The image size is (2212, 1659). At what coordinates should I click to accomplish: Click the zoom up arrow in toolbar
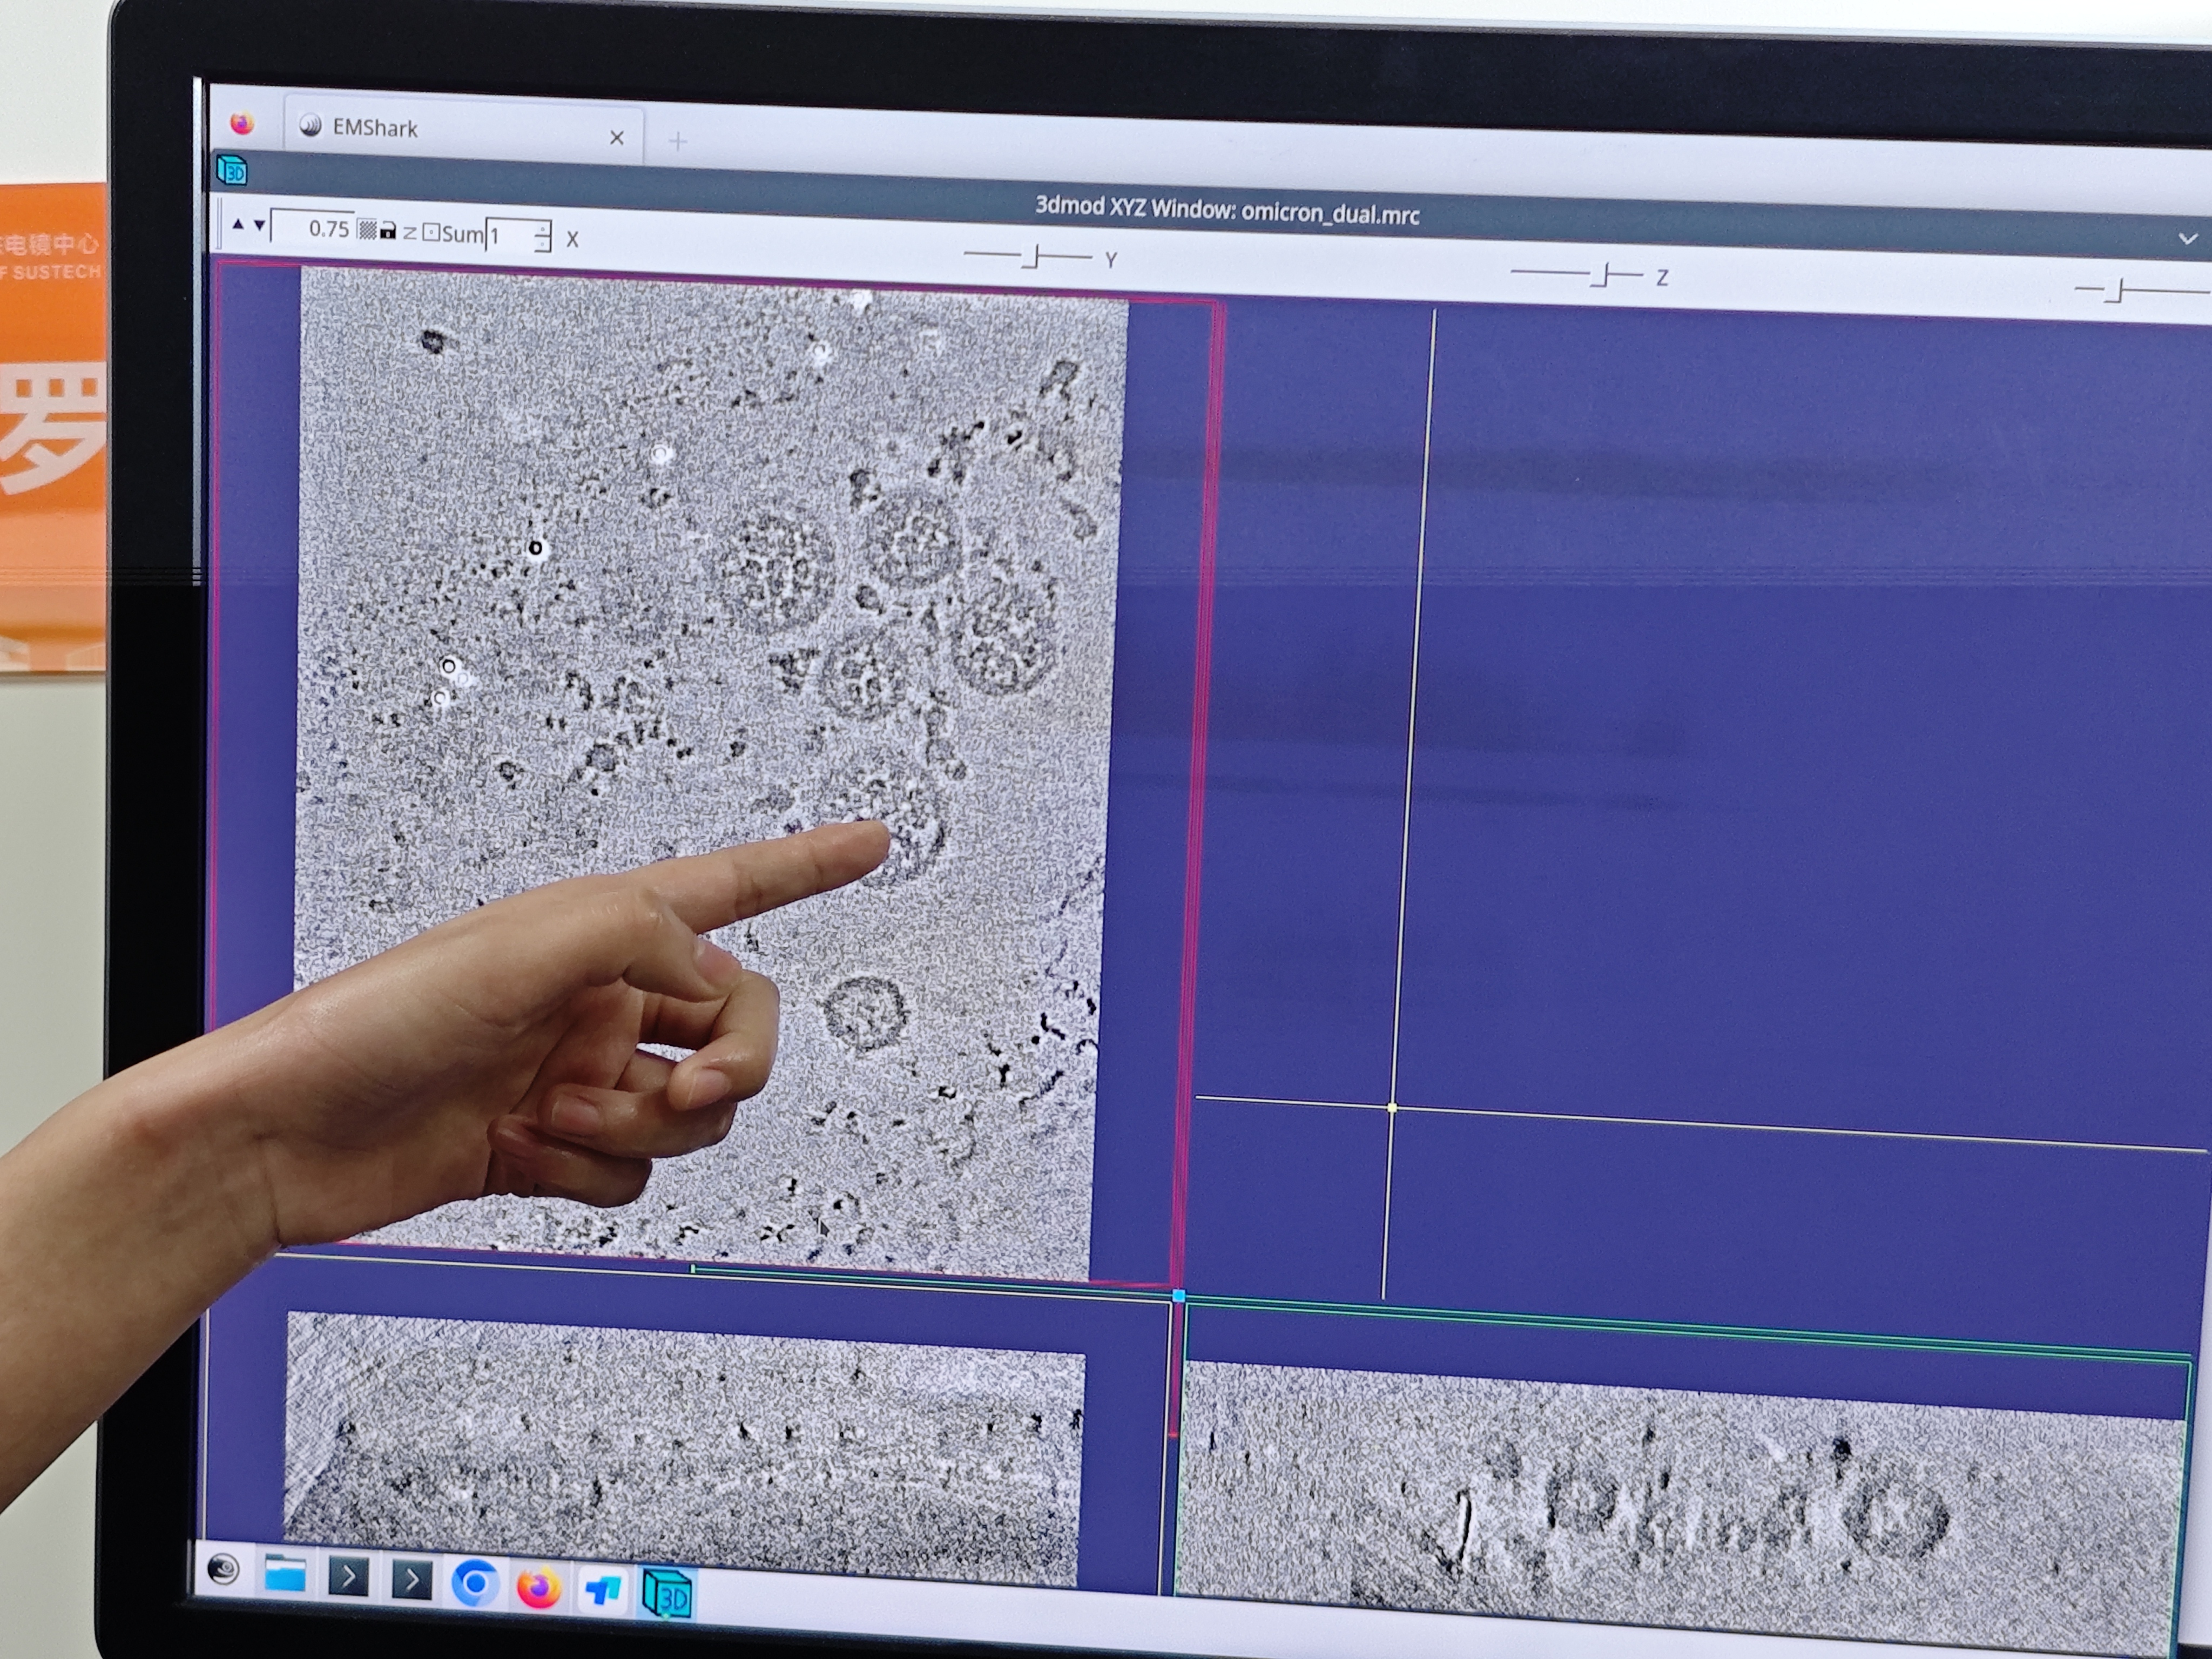coord(238,225)
